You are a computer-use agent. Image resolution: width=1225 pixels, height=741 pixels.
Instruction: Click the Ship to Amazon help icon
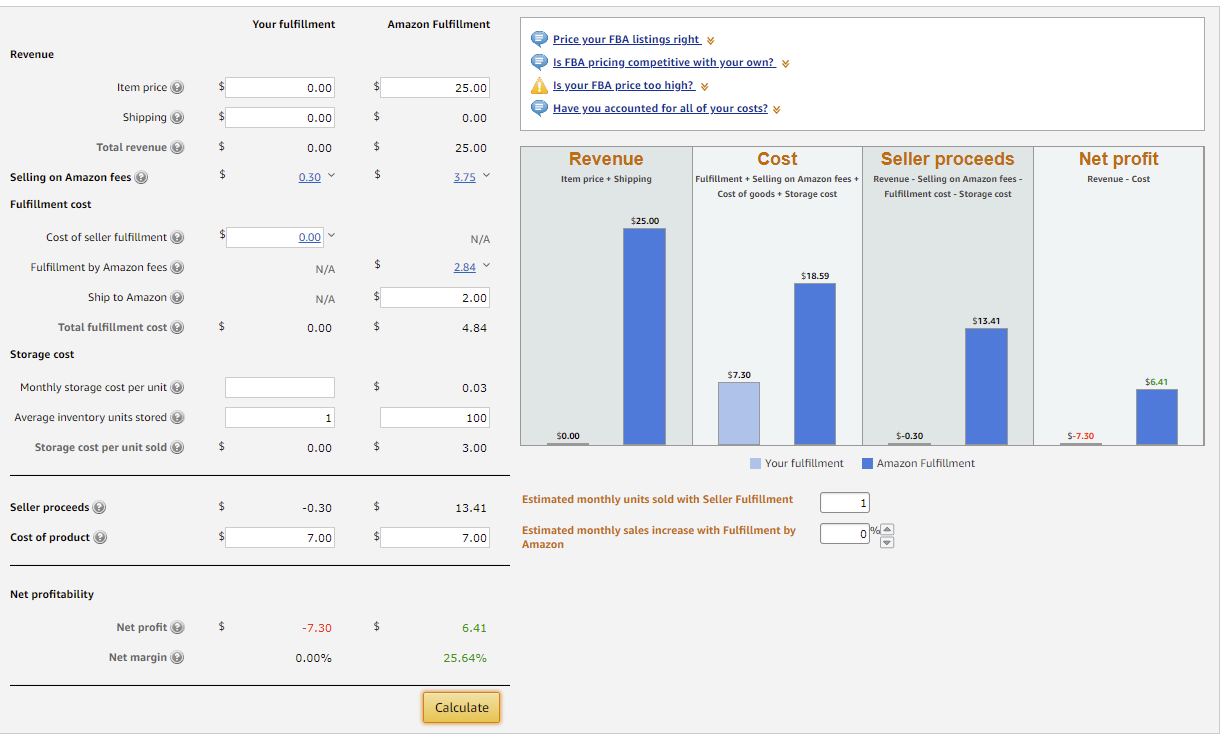(x=178, y=298)
